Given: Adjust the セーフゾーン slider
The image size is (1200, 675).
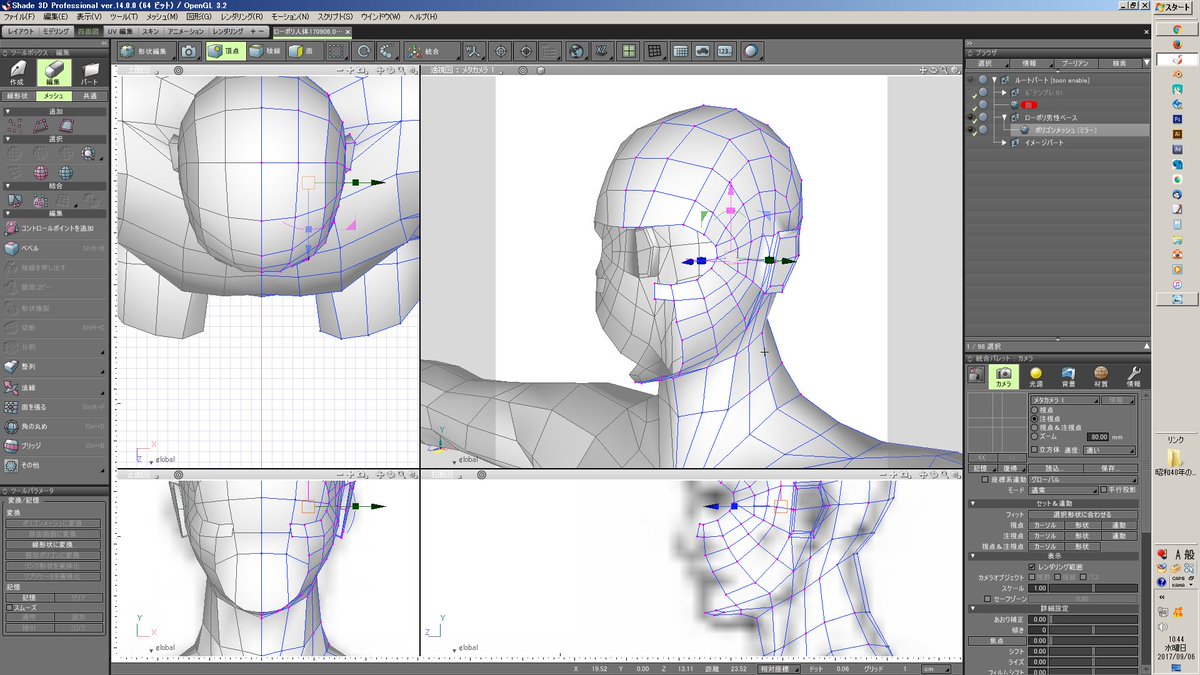Looking at the screenshot, I should [1082, 598].
